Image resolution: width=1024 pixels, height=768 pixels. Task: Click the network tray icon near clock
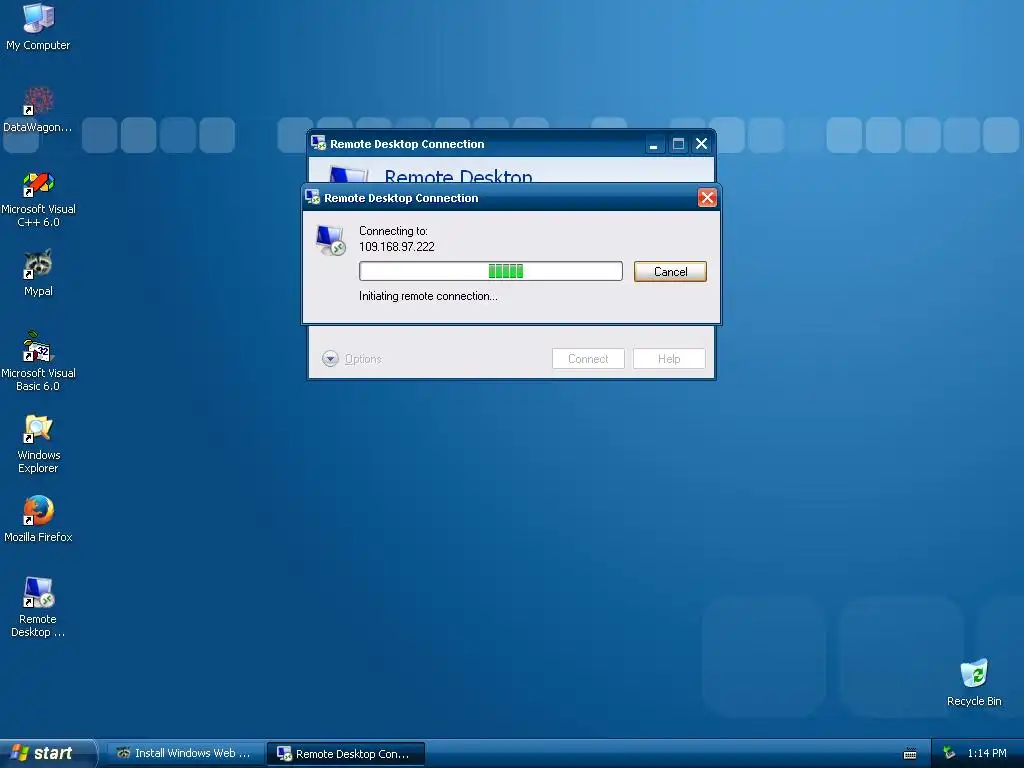click(x=950, y=753)
